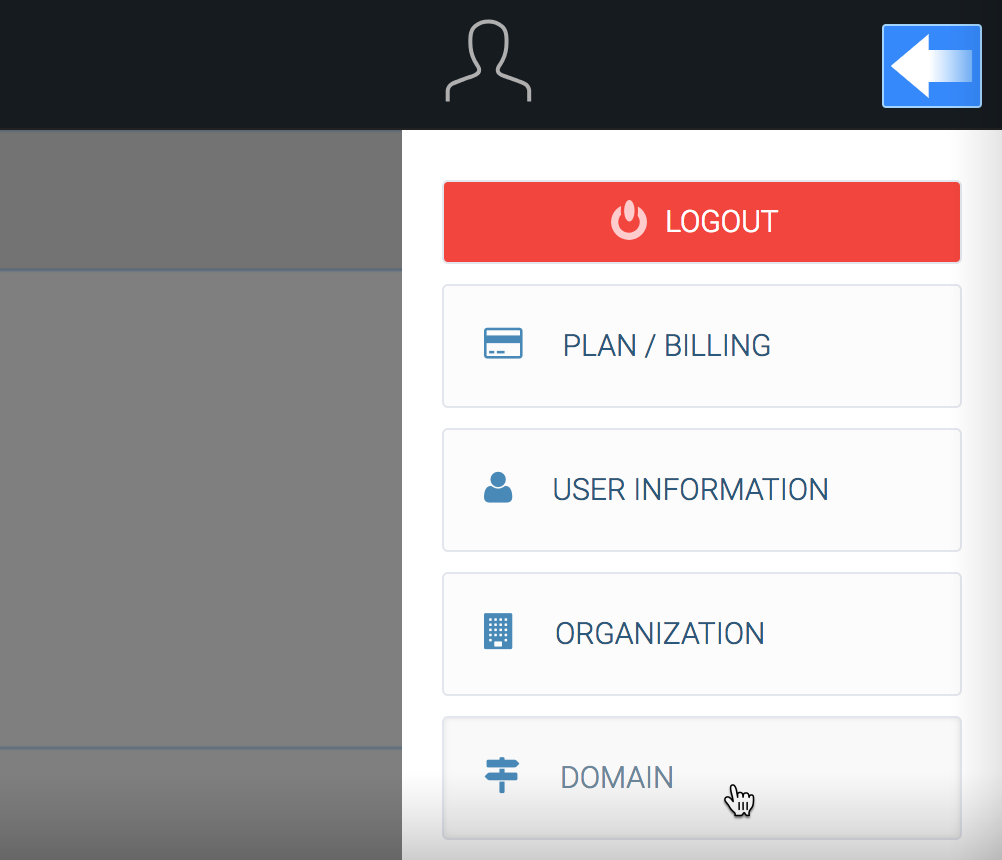Click the credit card billing icon
Viewport: 1002px width, 860px height.
(x=503, y=344)
